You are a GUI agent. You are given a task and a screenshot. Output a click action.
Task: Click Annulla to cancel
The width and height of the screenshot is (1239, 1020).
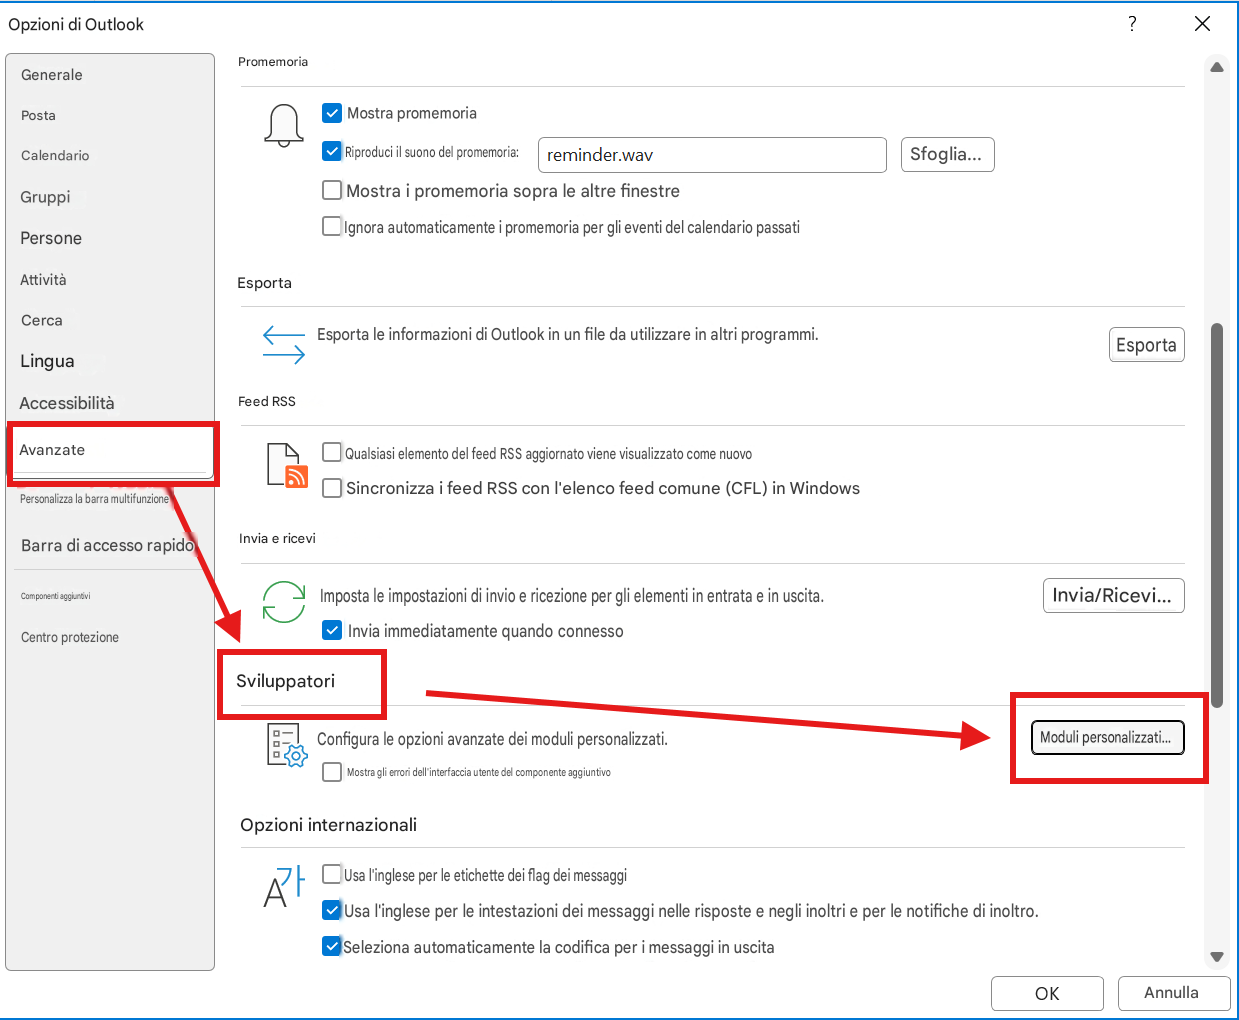click(x=1172, y=992)
